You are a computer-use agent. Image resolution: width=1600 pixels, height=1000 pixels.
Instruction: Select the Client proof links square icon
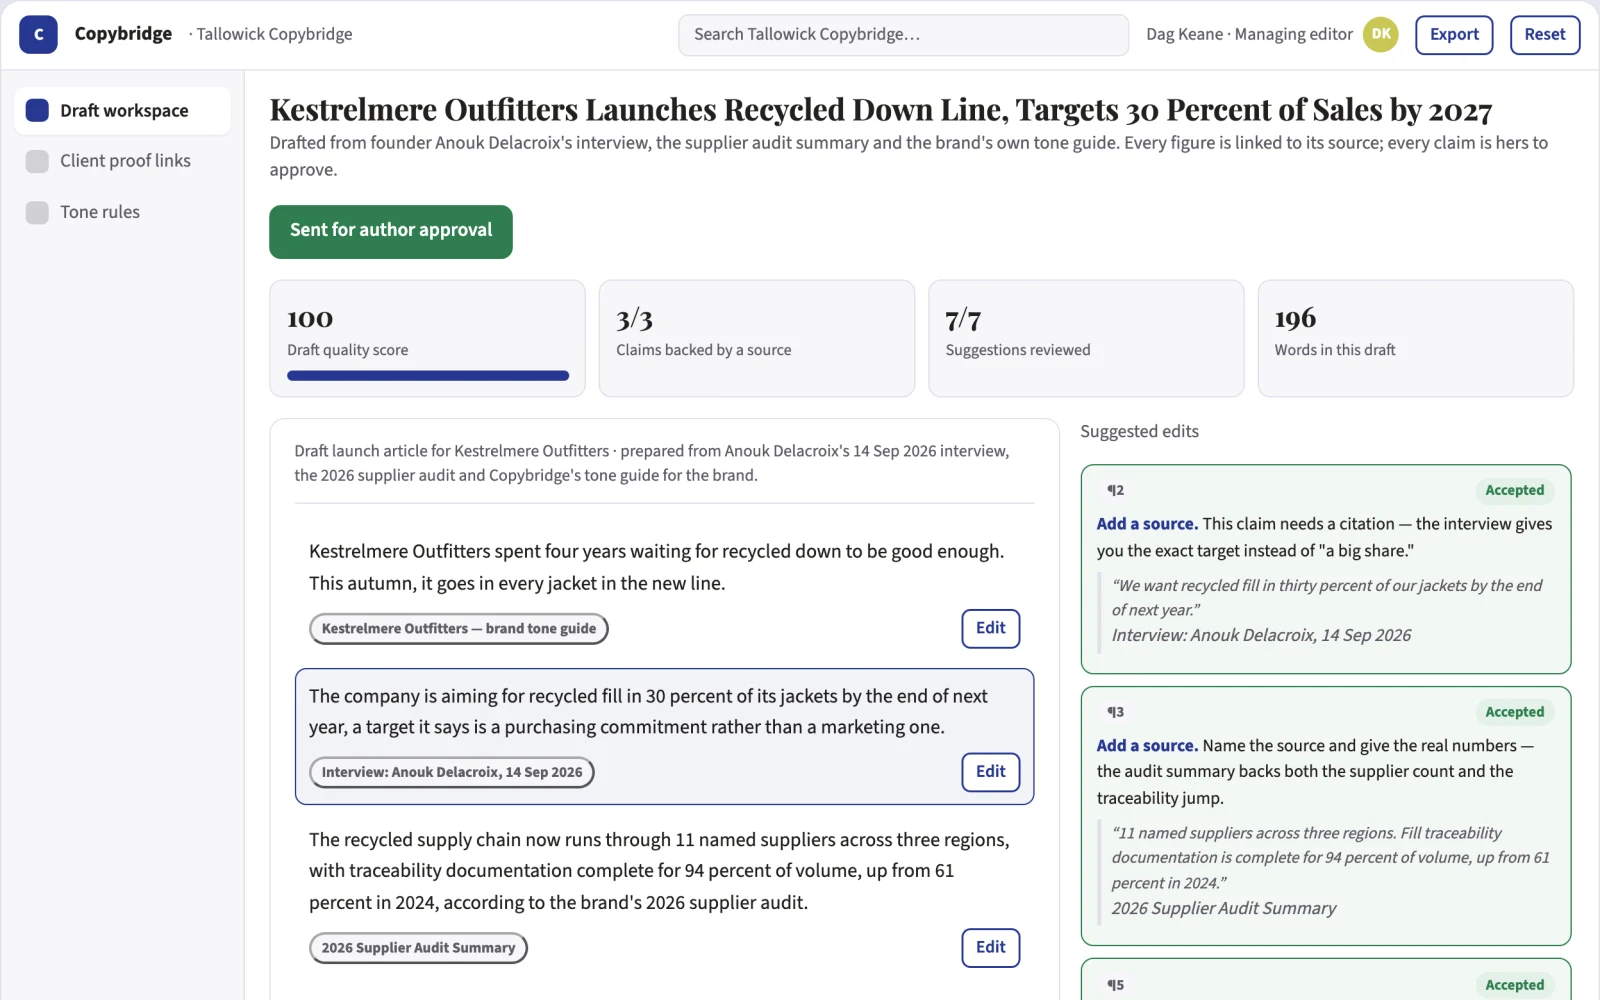pos(37,161)
